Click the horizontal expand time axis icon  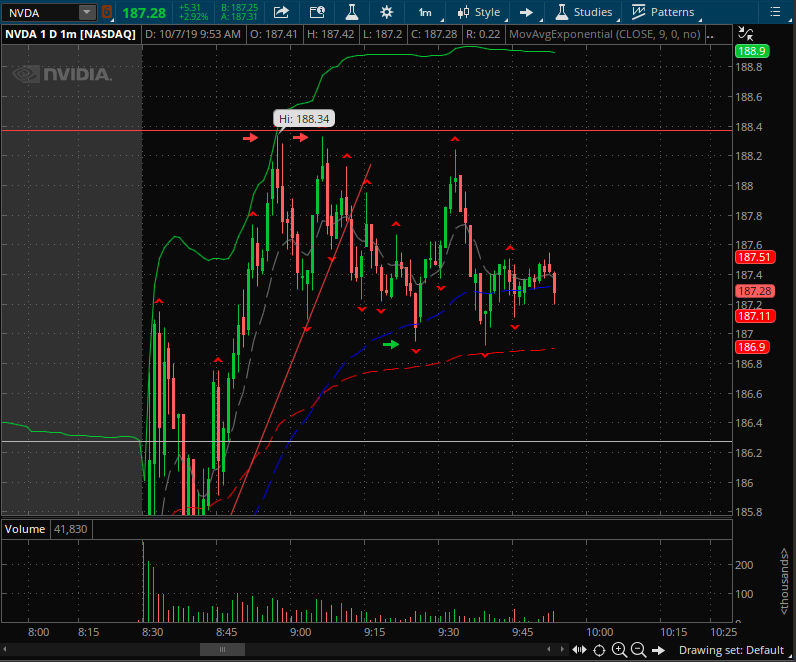[579, 650]
